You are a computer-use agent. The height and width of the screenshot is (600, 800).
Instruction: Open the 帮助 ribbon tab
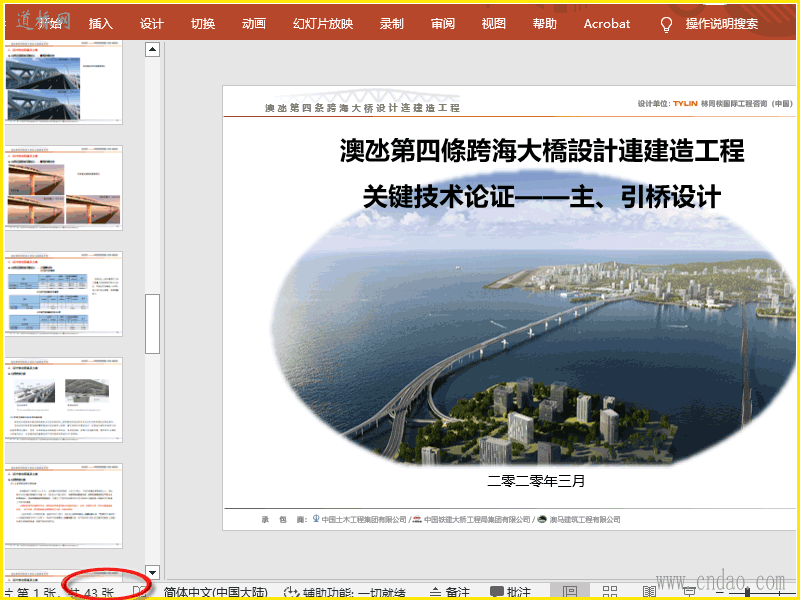tap(544, 23)
